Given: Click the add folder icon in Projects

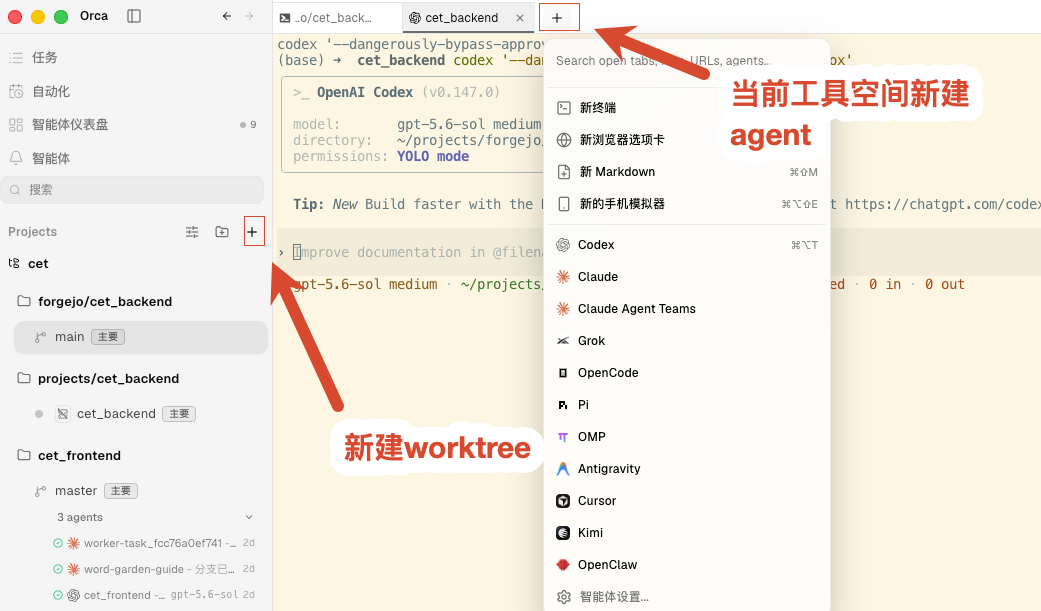Looking at the screenshot, I should (x=222, y=232).
